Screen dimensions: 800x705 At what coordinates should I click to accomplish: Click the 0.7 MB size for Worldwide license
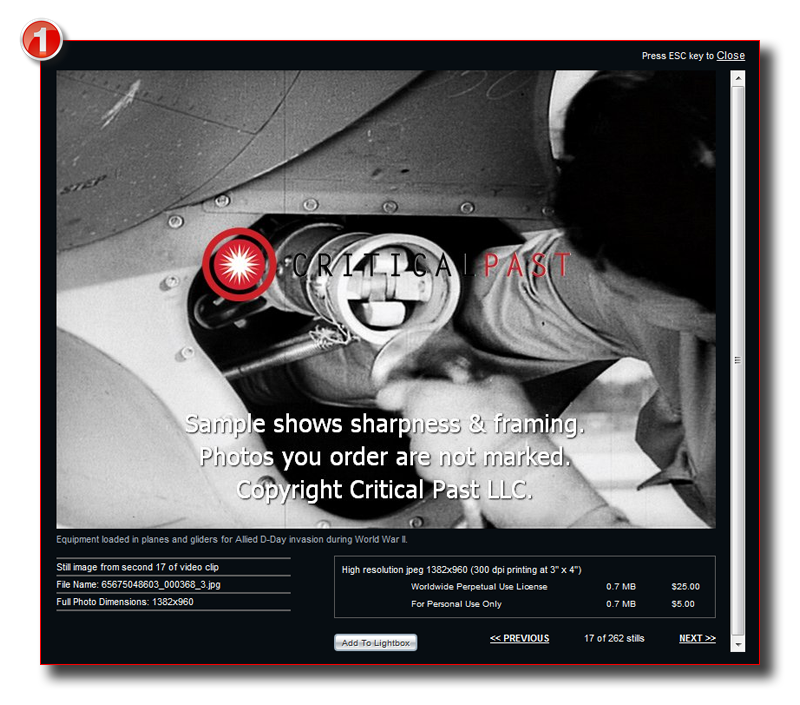(621, 587)
